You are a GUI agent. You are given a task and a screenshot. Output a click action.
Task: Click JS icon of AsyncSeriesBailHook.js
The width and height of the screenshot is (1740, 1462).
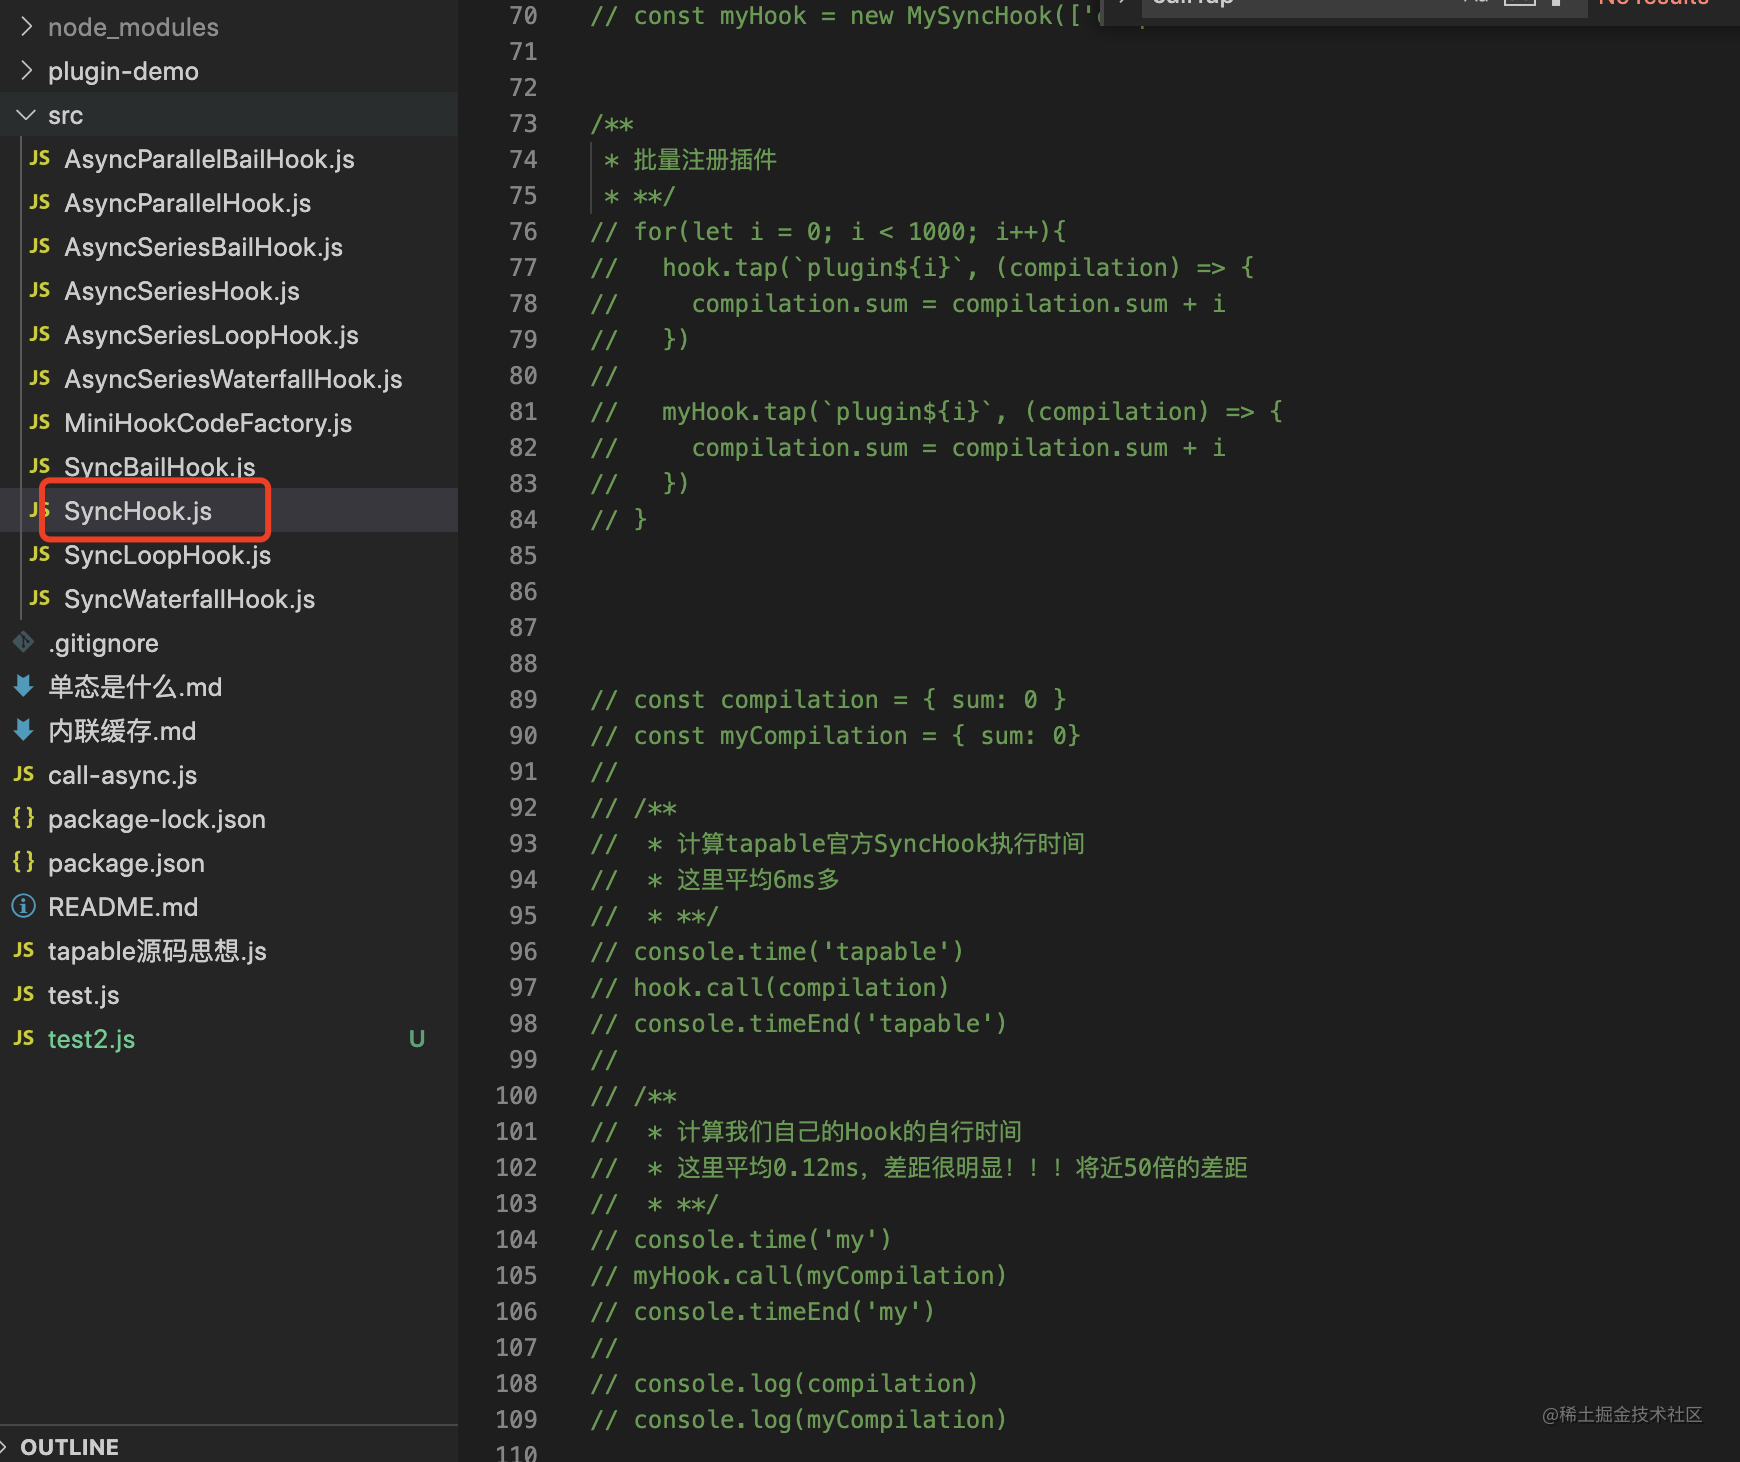[40, 247]
